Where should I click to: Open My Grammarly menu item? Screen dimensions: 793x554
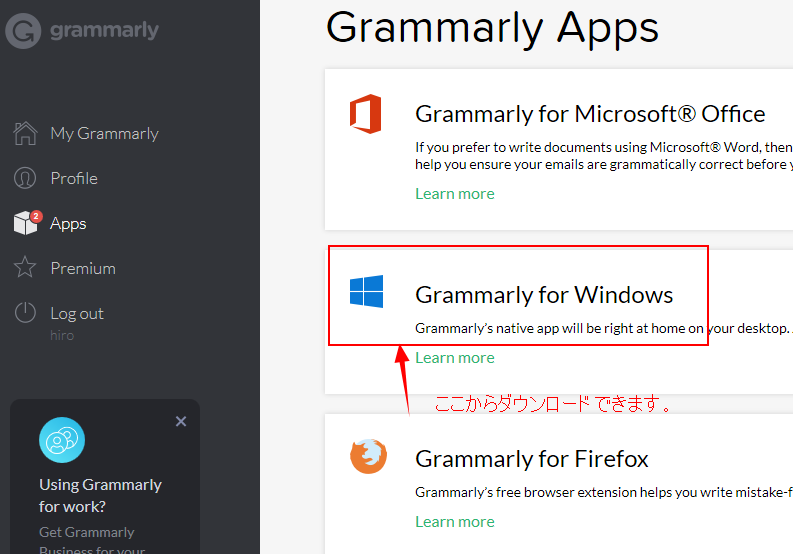pos(104,134)
